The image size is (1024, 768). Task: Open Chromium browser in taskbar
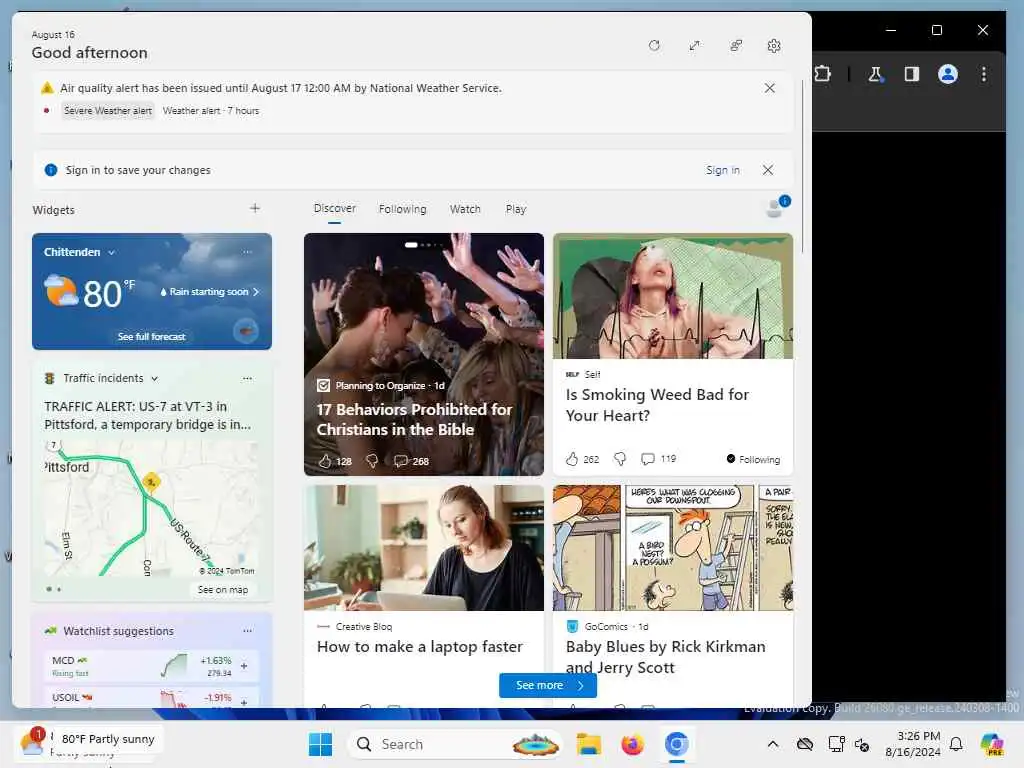(677, 744)
